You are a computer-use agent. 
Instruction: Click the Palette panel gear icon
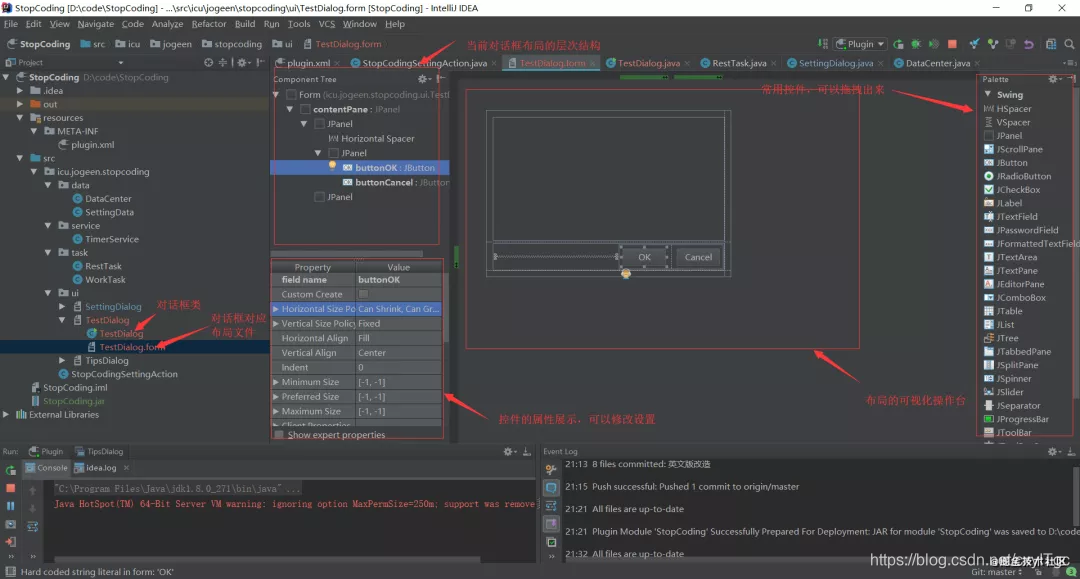(x=1052, y=79)
